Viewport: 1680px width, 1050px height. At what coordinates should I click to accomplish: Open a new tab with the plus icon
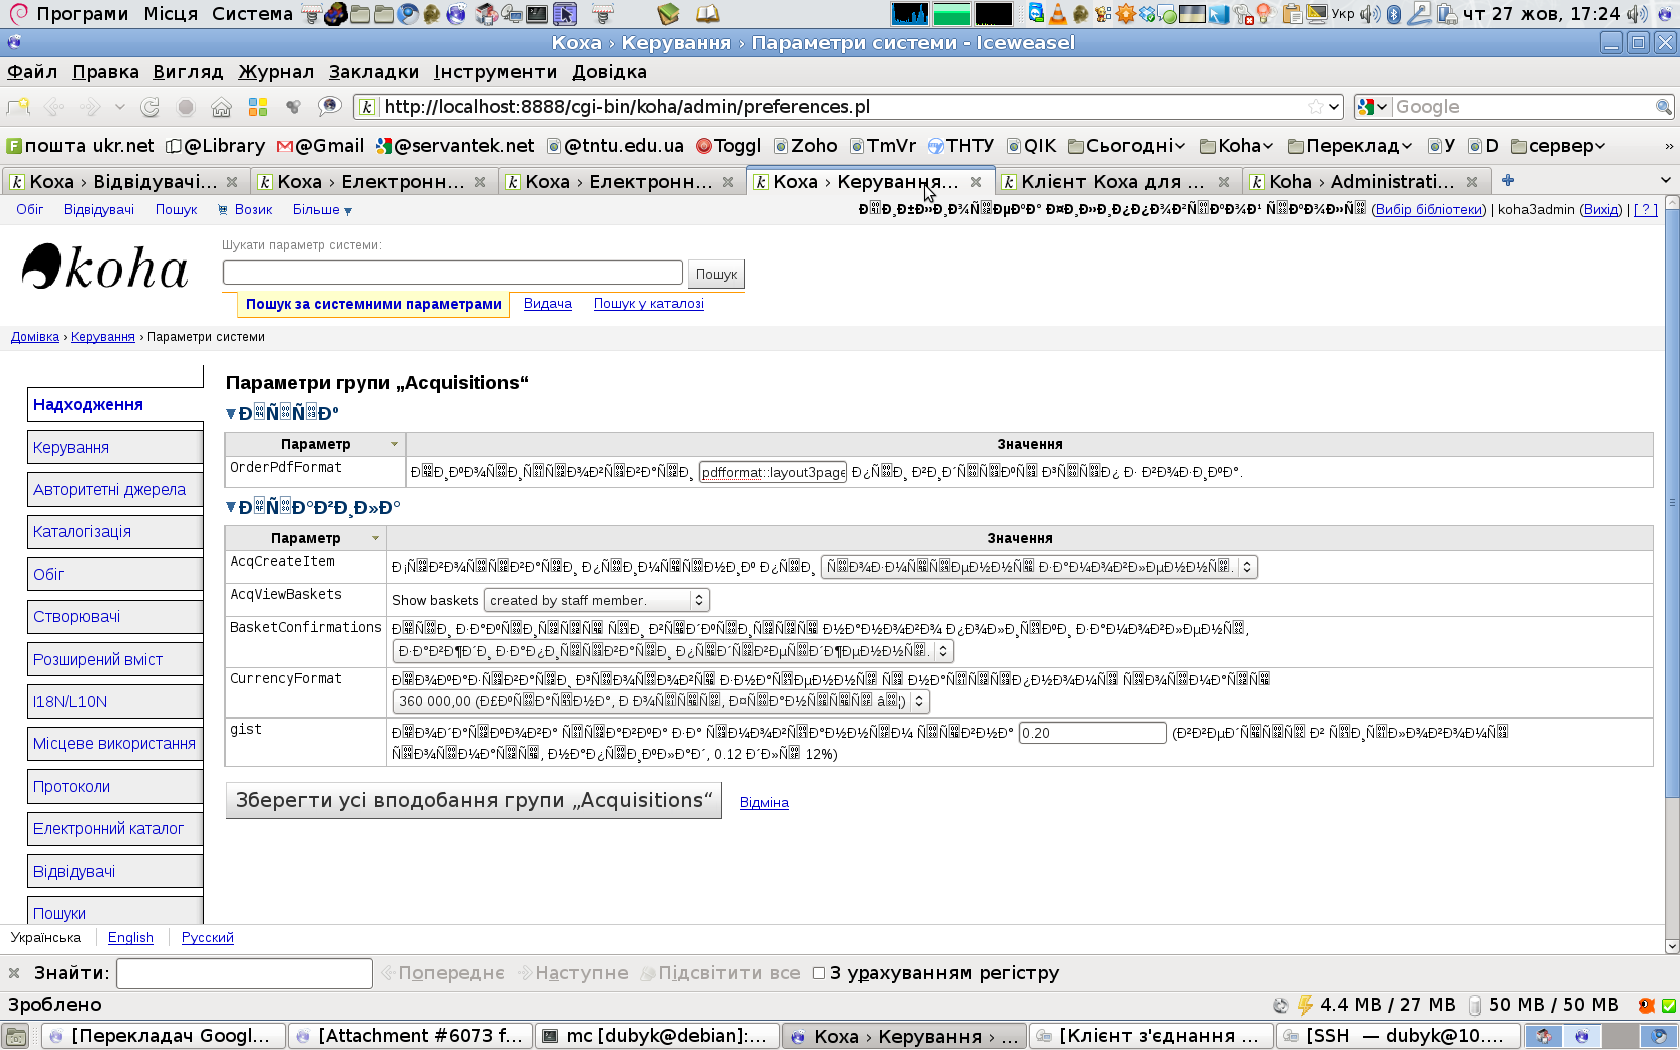(x=1508, y=181)
